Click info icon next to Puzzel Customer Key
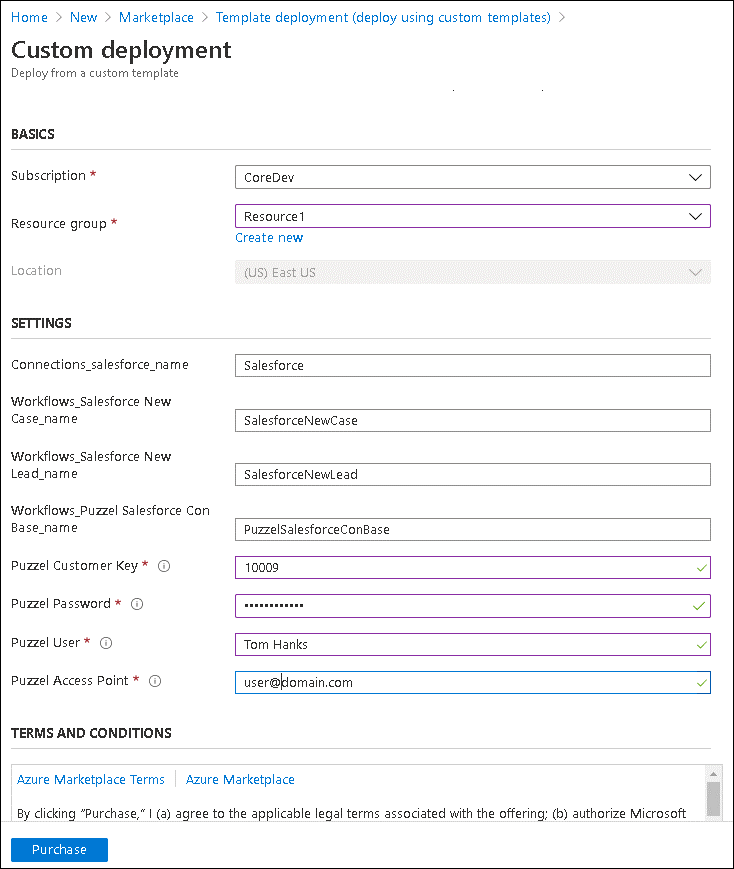The image size is (734, 869). pyautogui.click(x=164, y=566)
